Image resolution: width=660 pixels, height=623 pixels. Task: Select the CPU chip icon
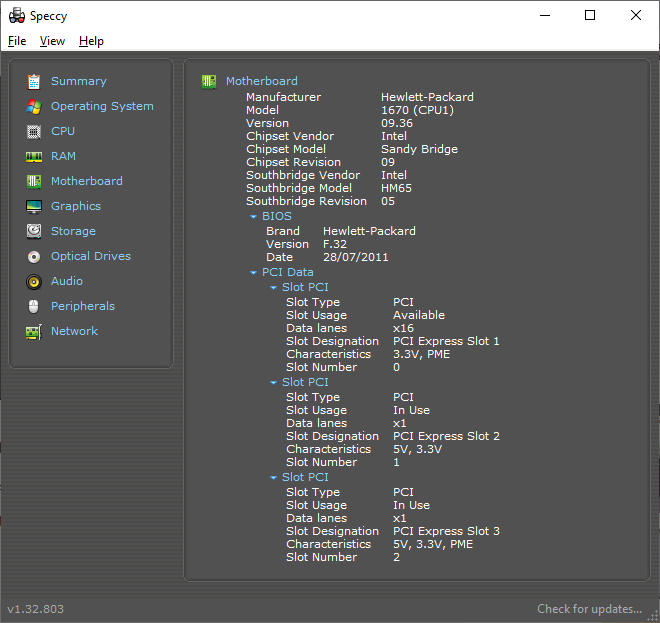[x=34, y=131]
